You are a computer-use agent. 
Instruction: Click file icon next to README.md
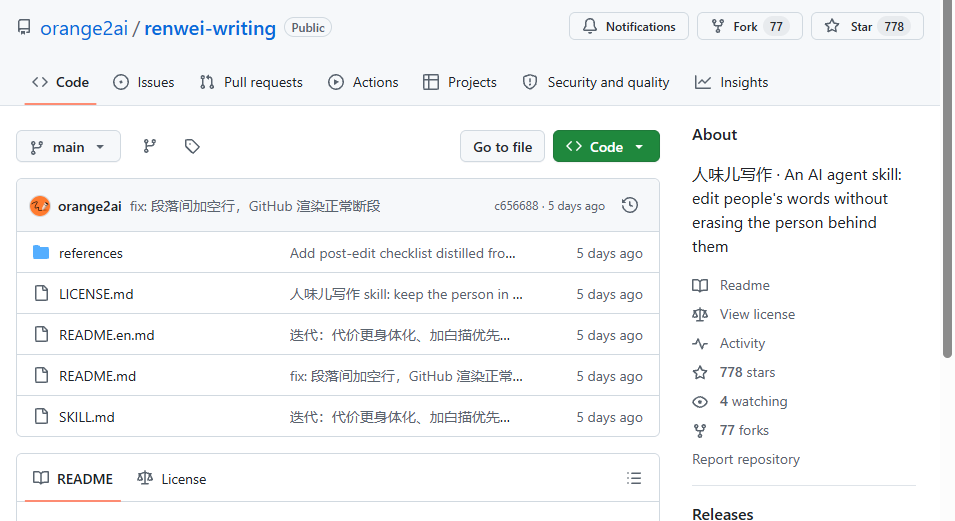pos(41,375)
